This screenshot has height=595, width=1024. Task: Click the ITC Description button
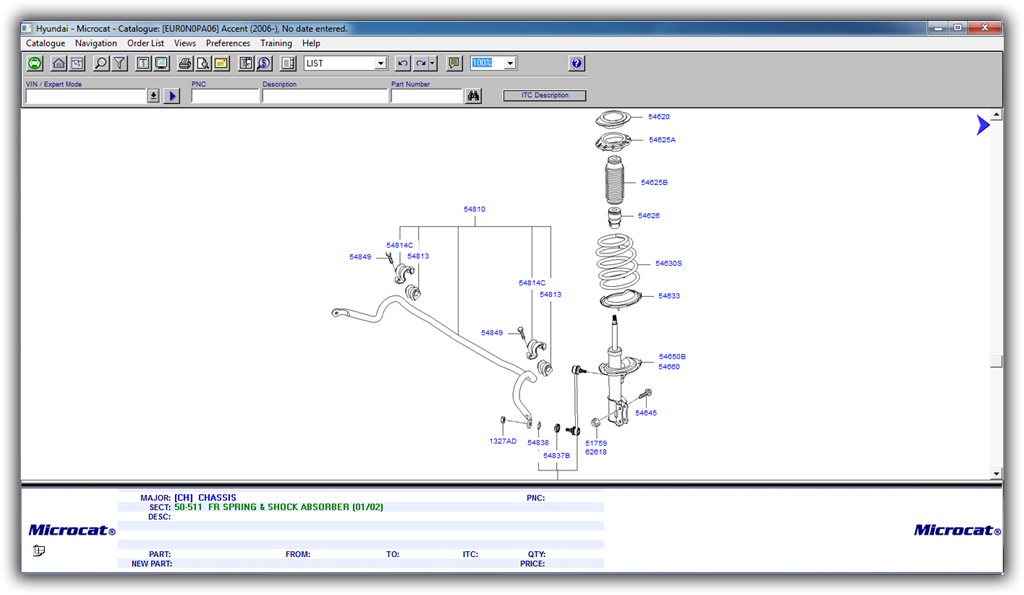545,95
